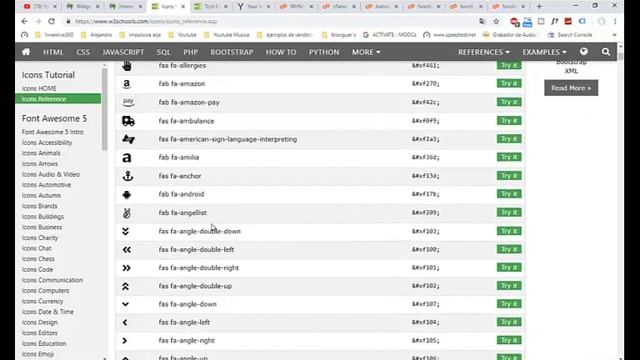Click Try it for fas fa-angle-down
Image resolution: width=640 pixels, height=360 pixels.
click(x=509, y=304)
